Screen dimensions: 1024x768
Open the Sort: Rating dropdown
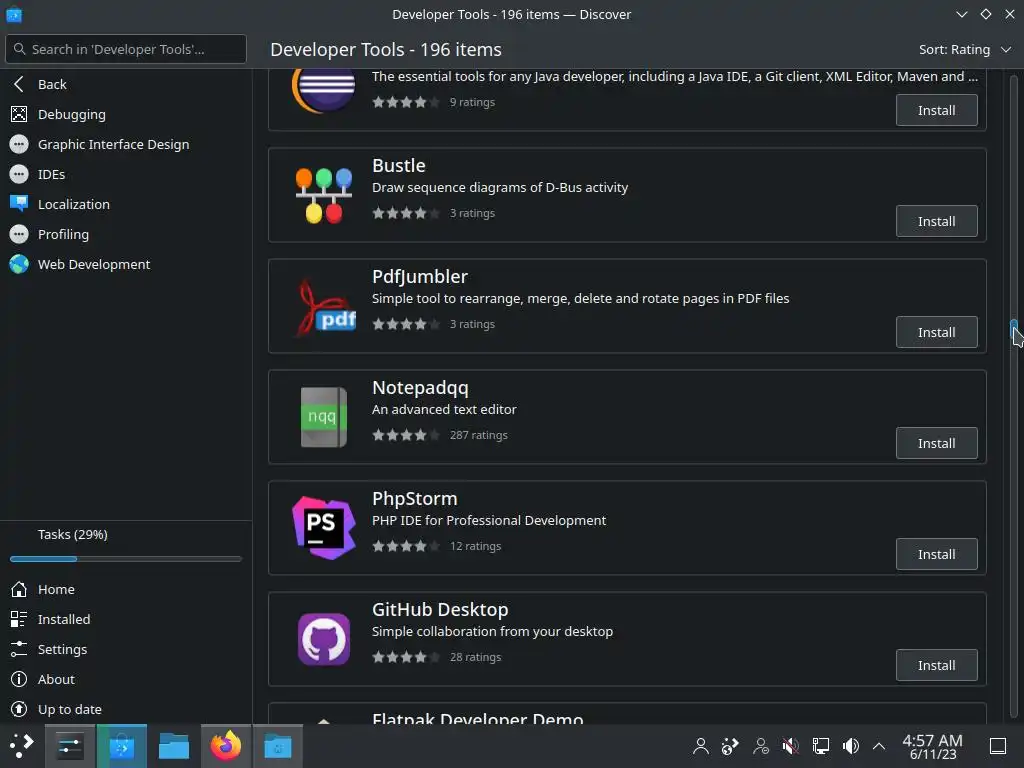965,50
